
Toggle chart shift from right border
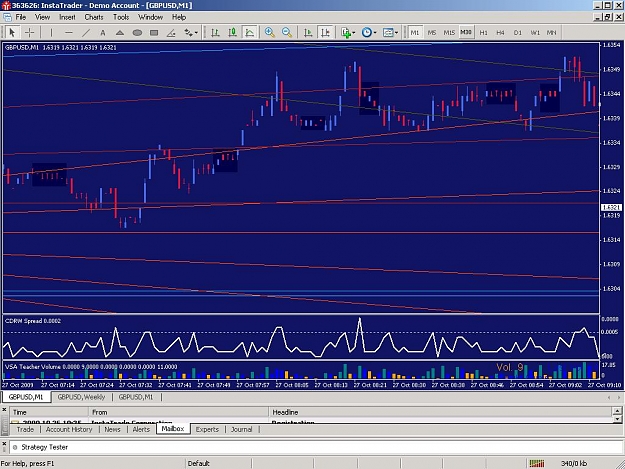pyautogui.click(x=325, y=33)
